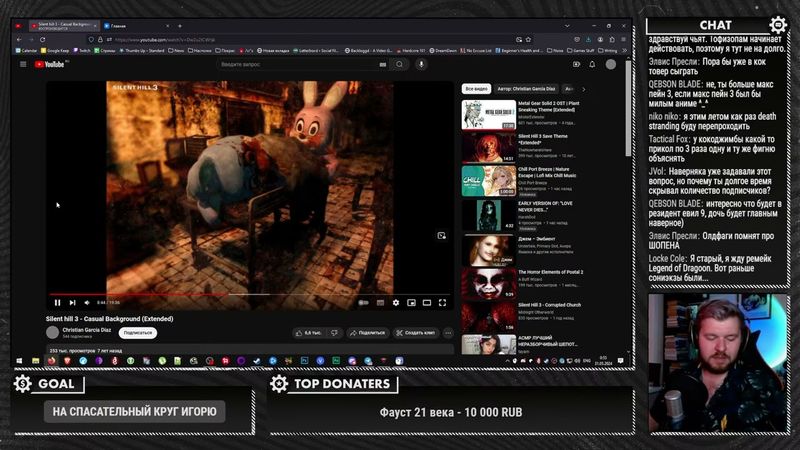Switch to theater mode icon
The height and width of the screenshot is (450, 800).
(427, 303)
